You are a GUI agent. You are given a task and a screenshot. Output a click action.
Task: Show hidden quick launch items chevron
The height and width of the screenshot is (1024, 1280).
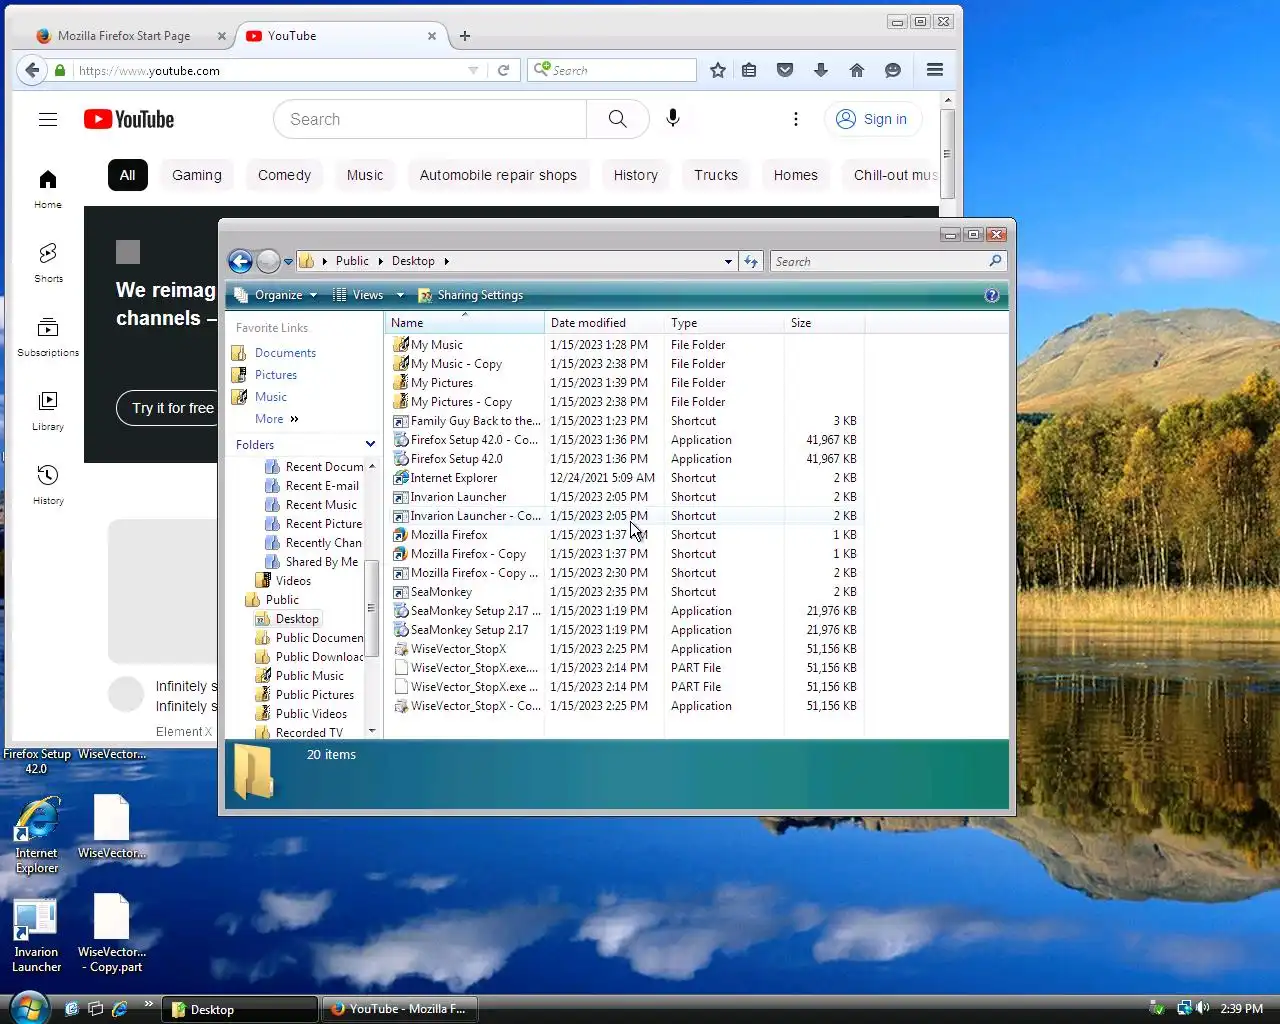pyautogui.click(x=149, y=1004)
